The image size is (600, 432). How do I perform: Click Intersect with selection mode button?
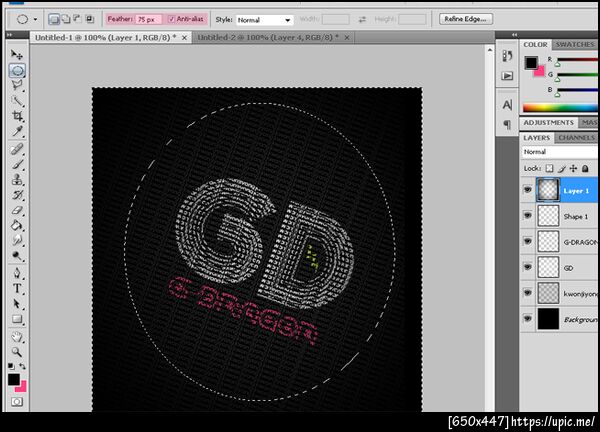click(90, 19)
